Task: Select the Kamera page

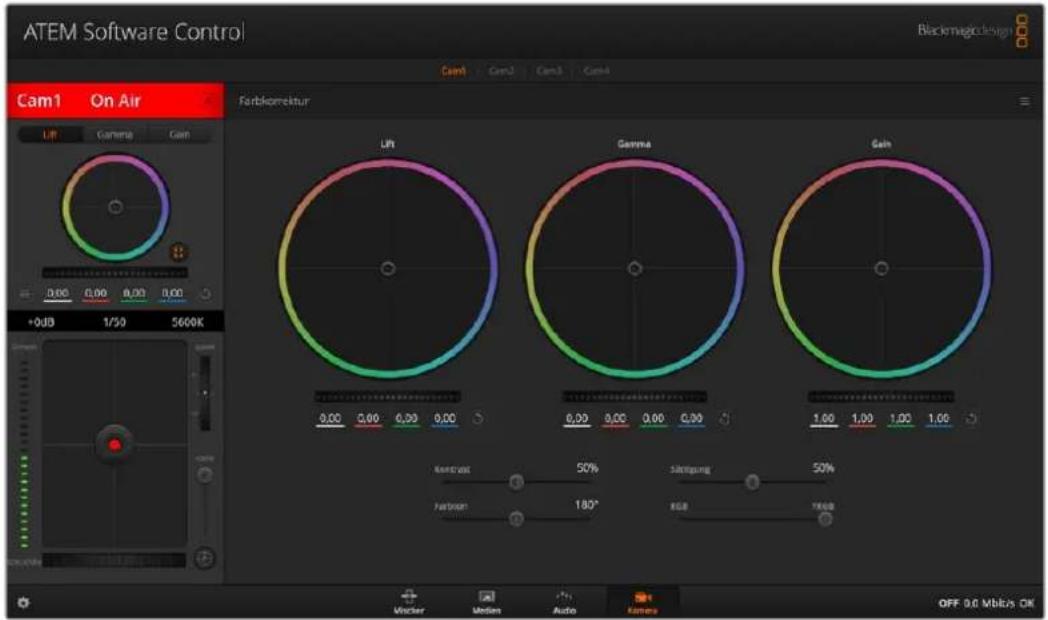Action: (x=642, y=602)
